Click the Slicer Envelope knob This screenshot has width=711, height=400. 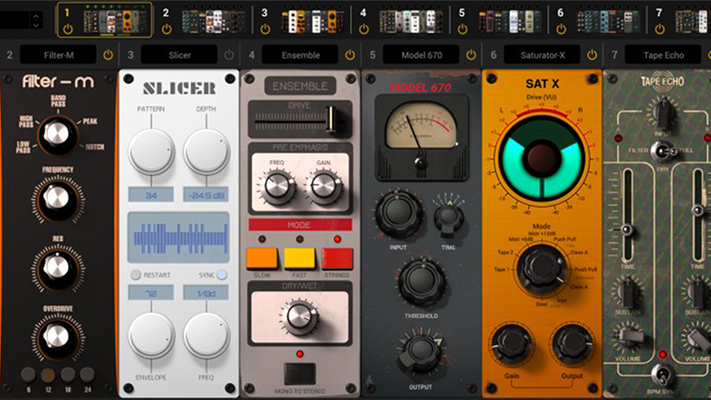point(151,336)
